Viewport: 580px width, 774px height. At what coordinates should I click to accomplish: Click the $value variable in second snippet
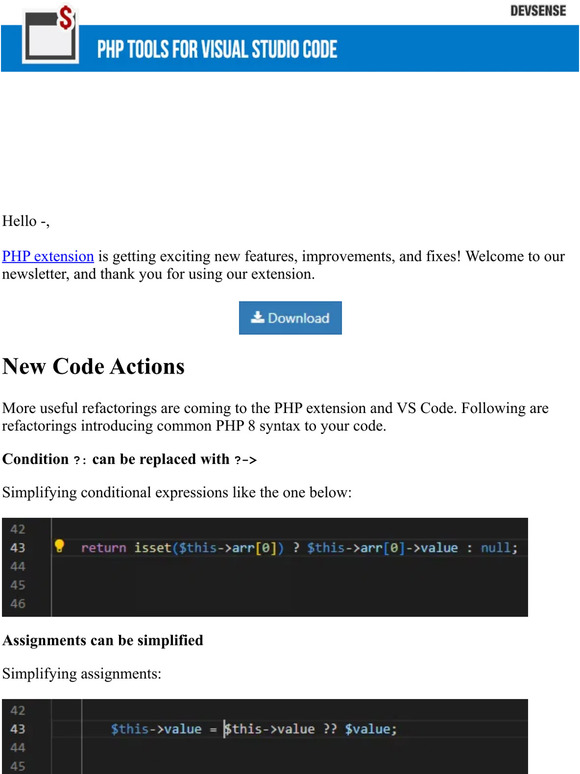[x=368, y=729]
